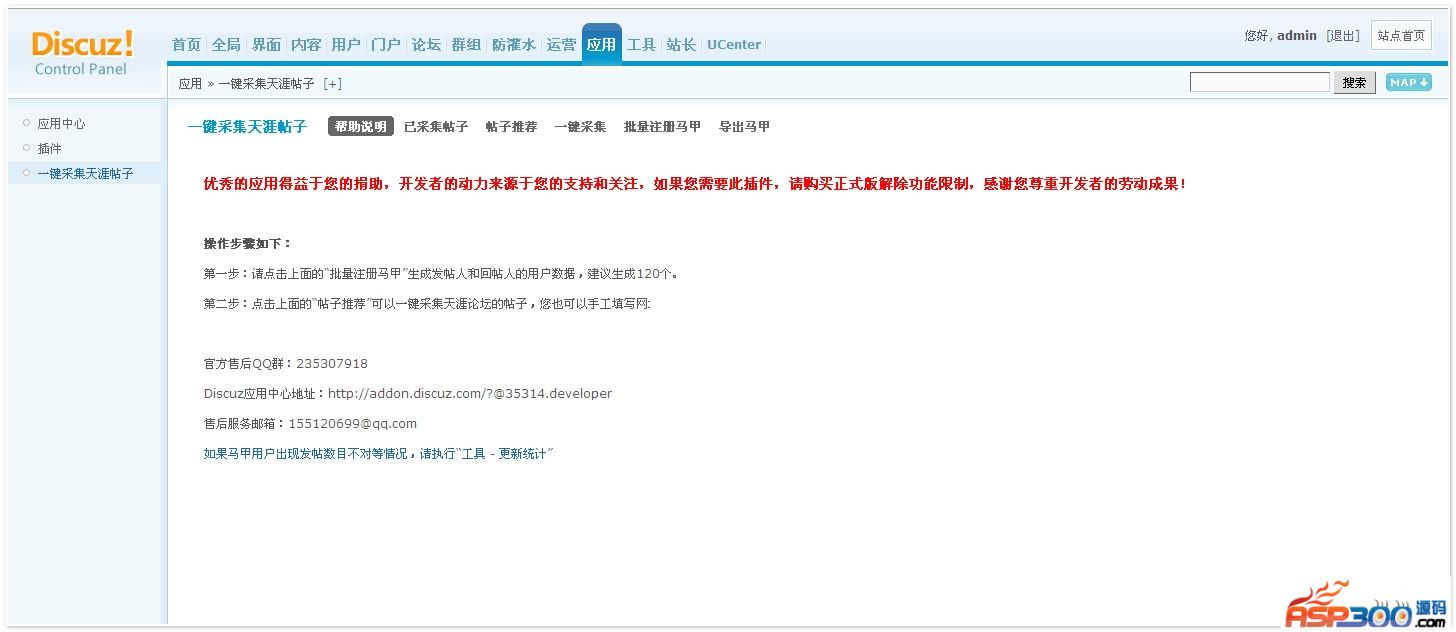Click the 一键采集天涯帖子 page title

pyautogui.click(x=247, y=127)
